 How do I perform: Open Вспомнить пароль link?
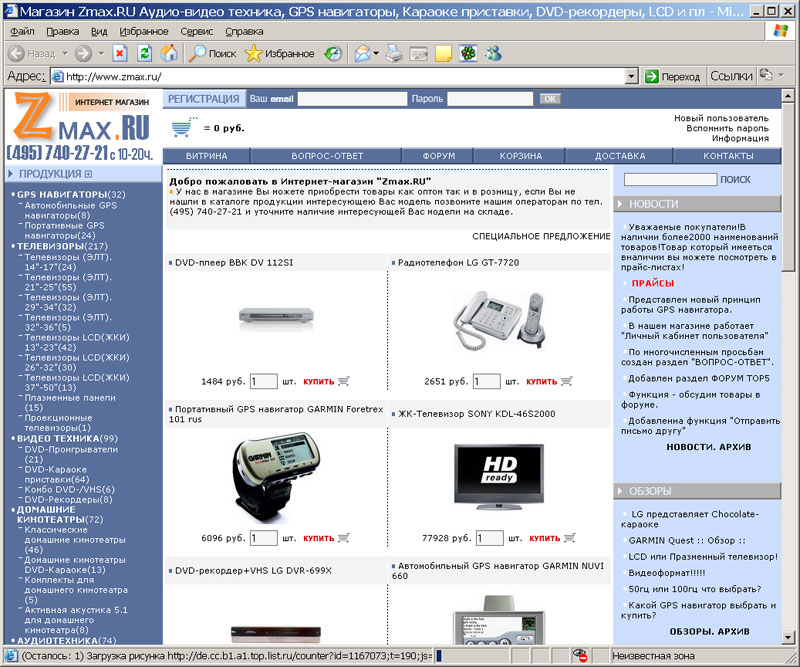point(727,128)
